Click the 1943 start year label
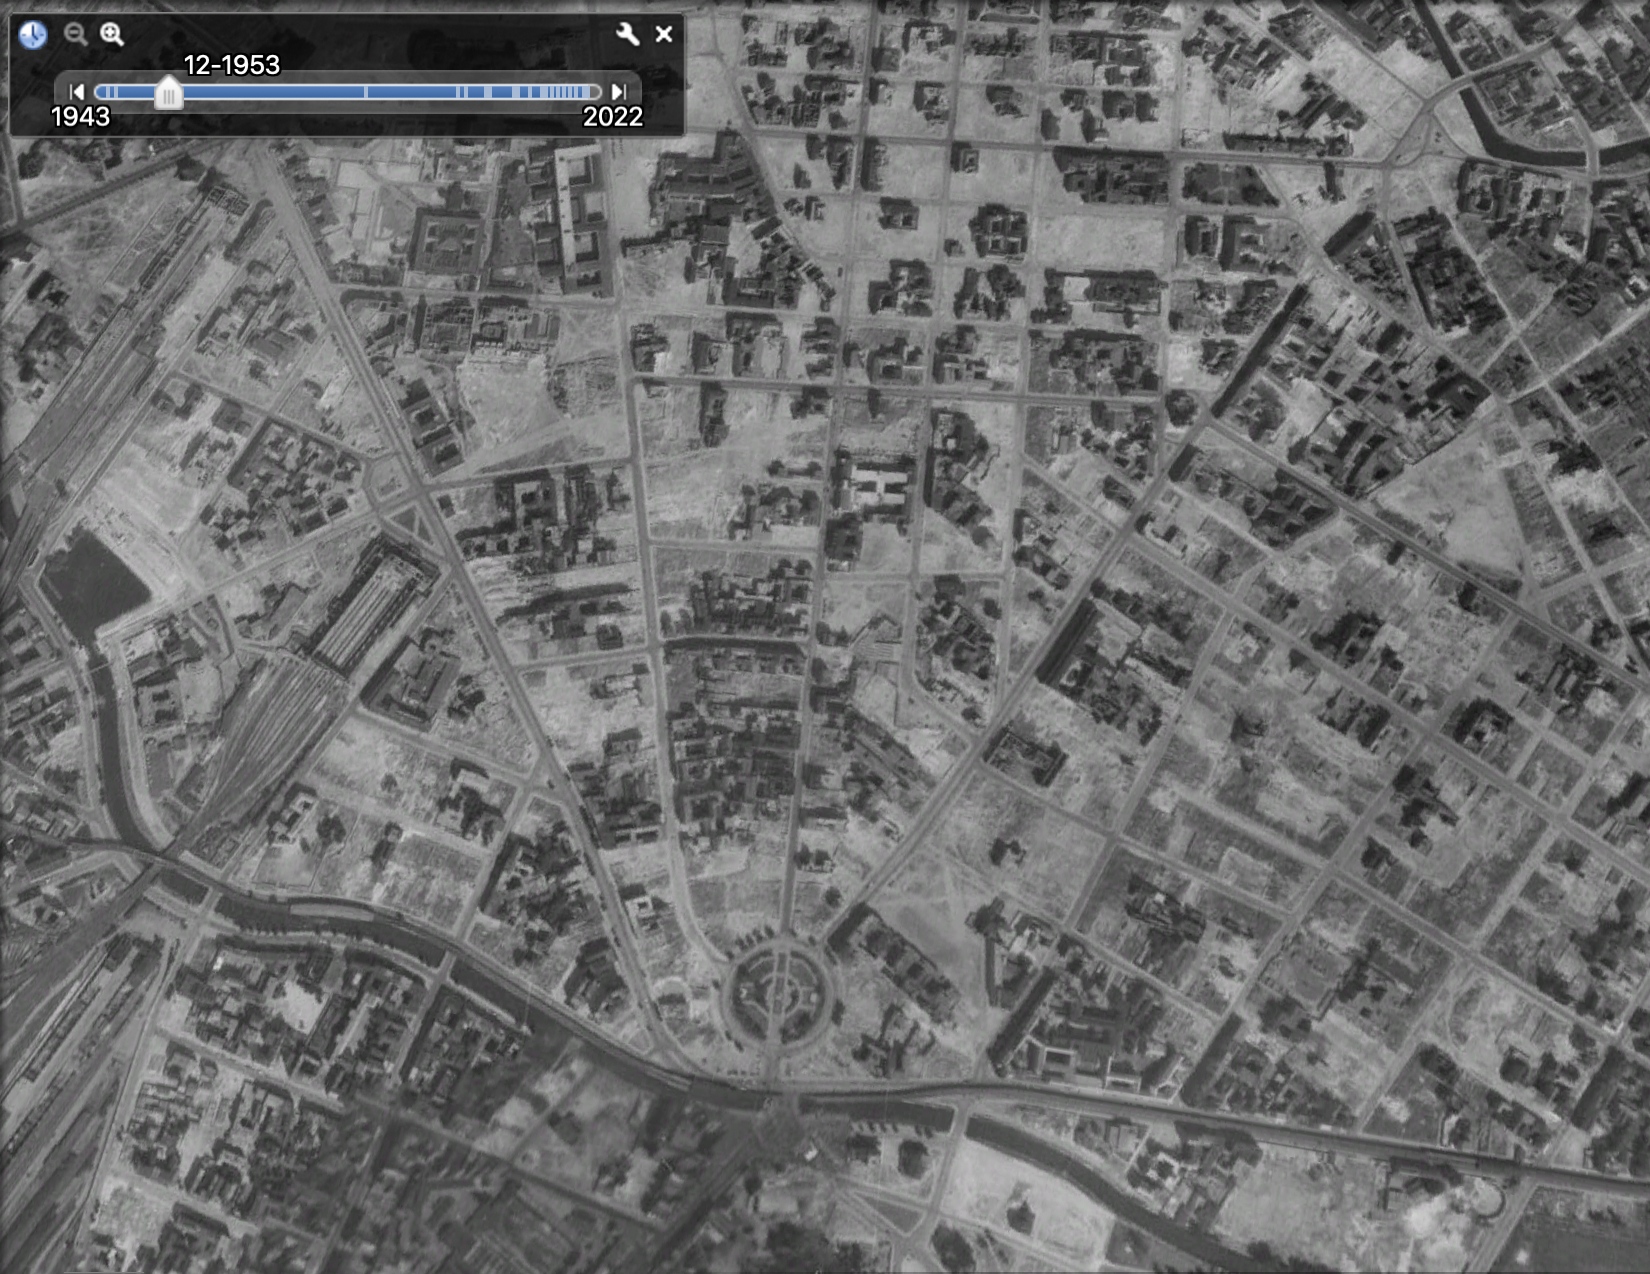 point(80,117)
